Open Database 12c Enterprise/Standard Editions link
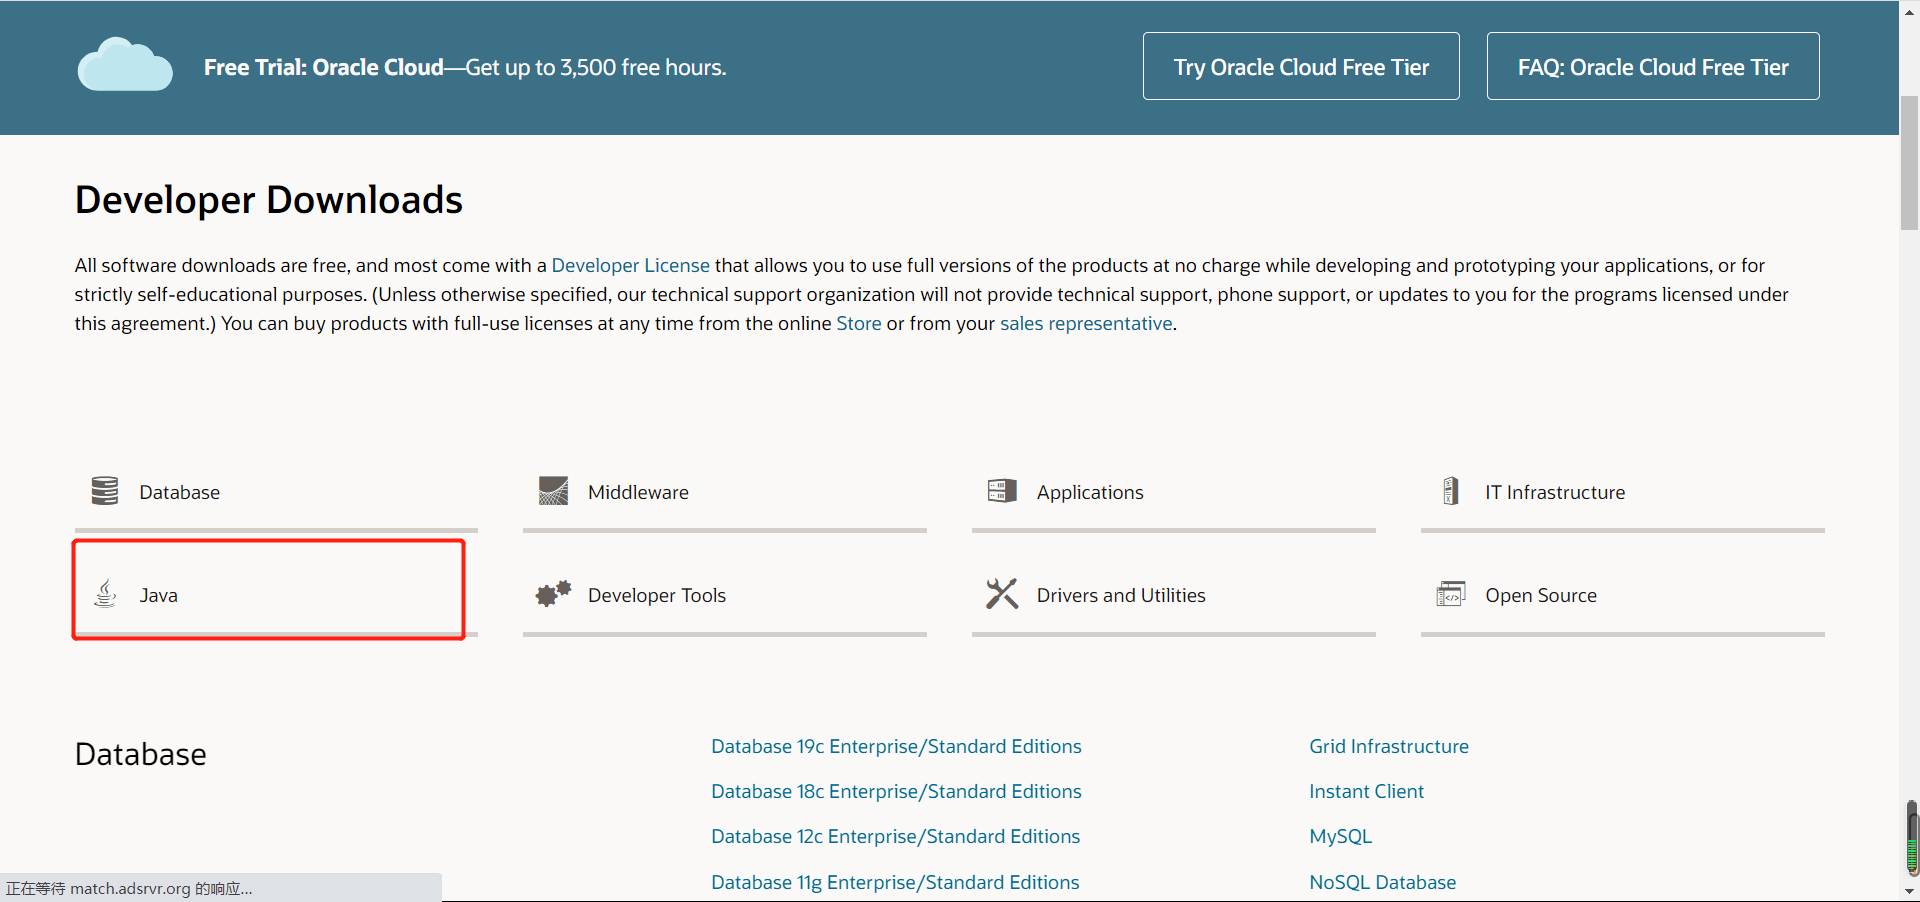Image resolution: width=1920 pixels, height=902 pixels. (895, 836)
